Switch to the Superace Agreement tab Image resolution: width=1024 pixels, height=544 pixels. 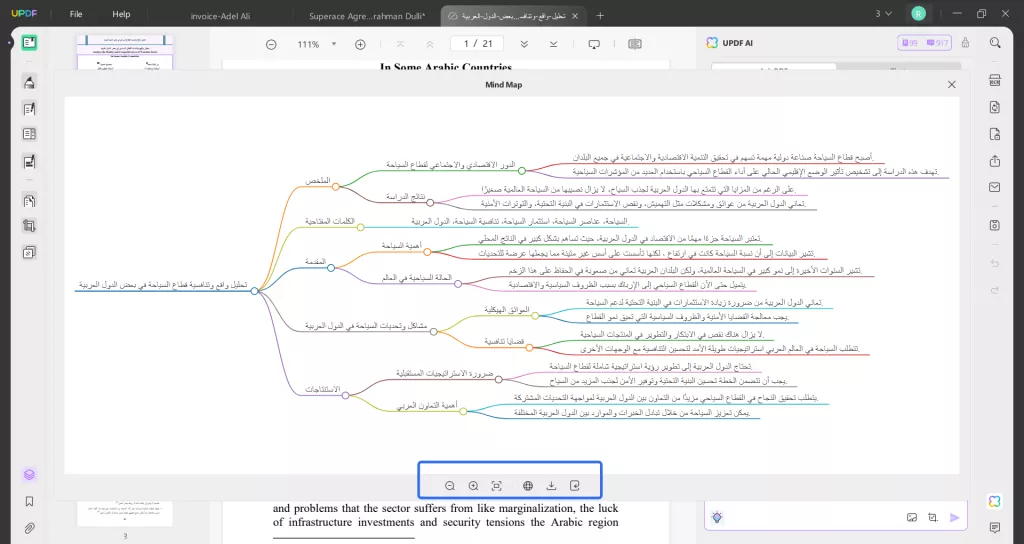366,15
